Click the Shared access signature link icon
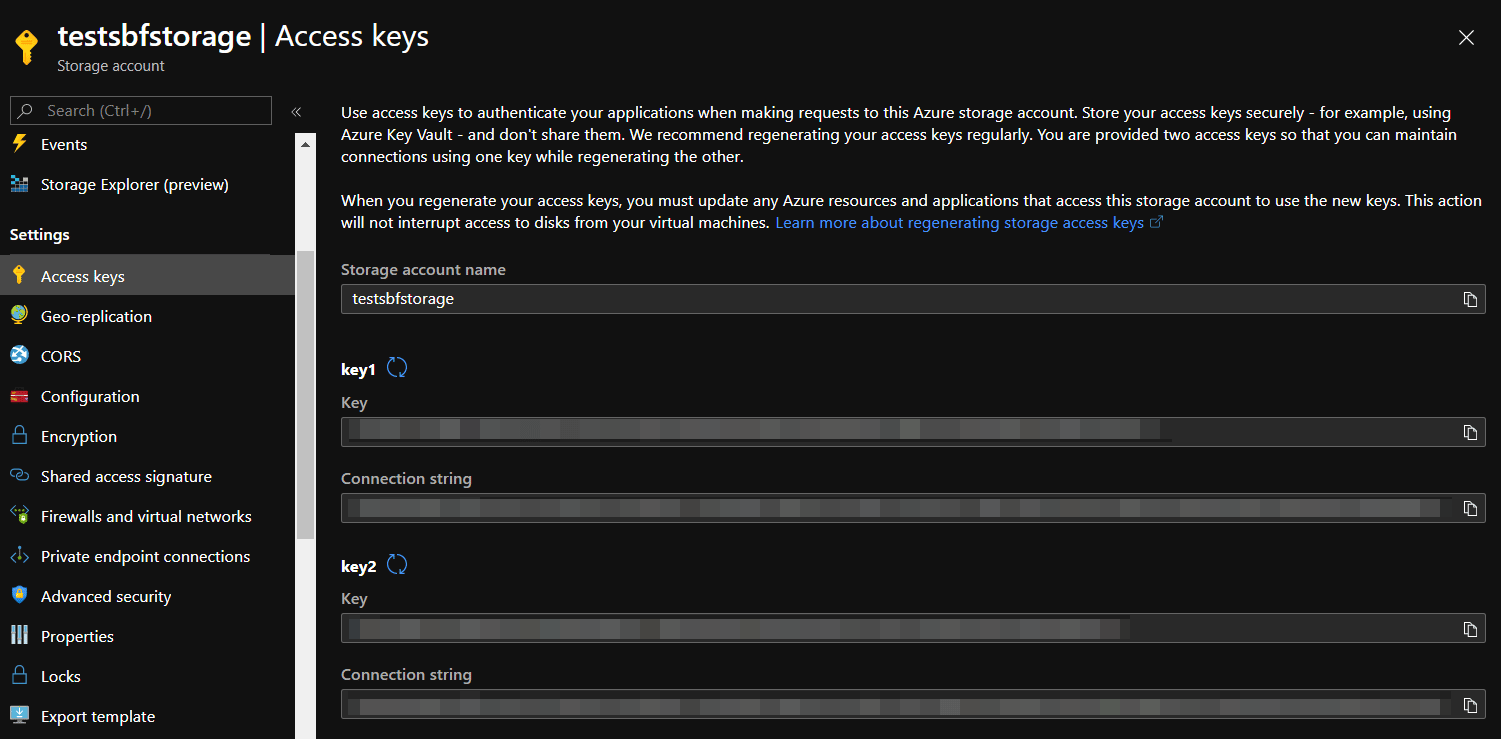 pos(19,476)
